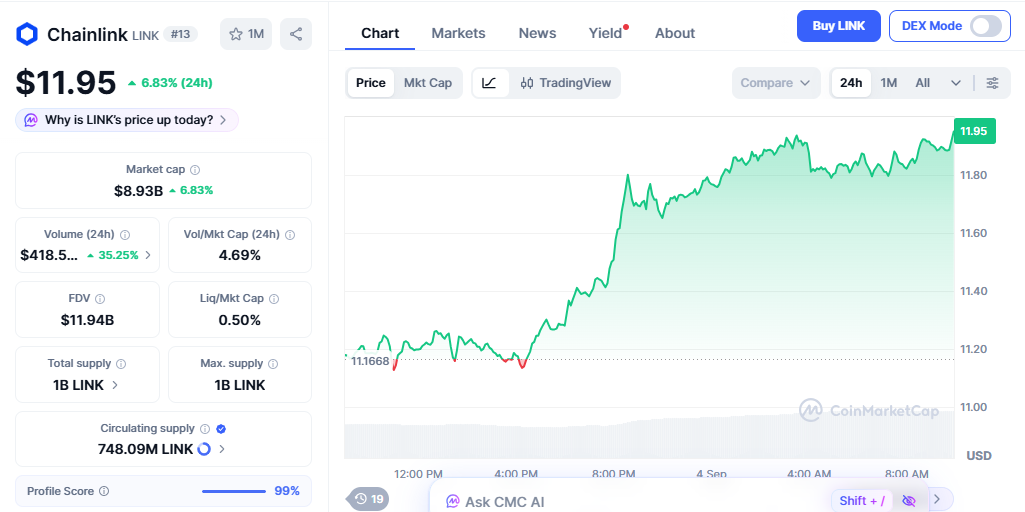Click the 99% profile score value

click(x=287, y=491)
